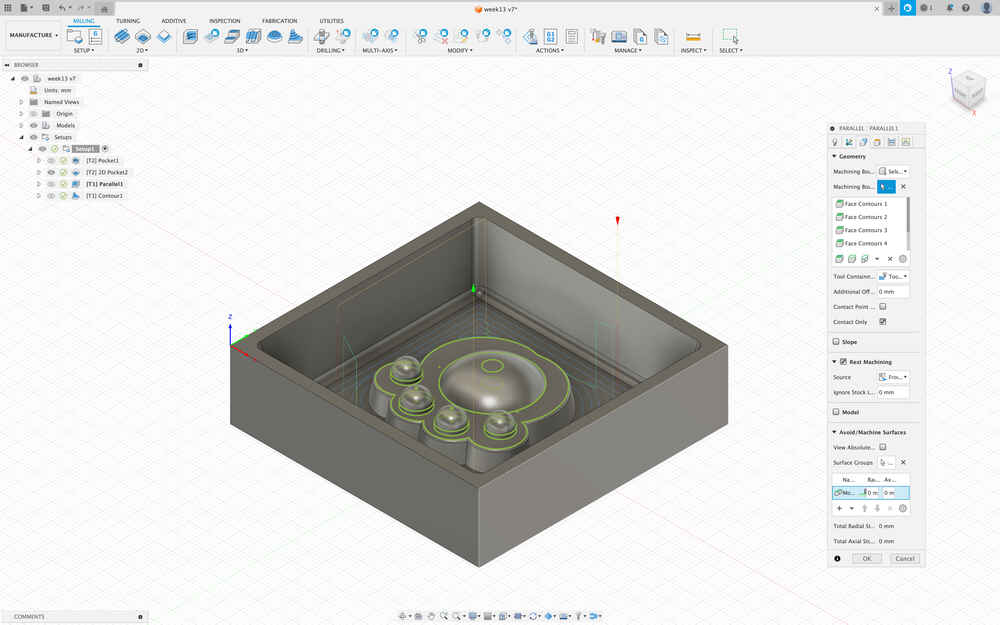Open the MANUFACTURE workspace dropdown
This screenshot has width=1000, height=625.
[33, 35]
